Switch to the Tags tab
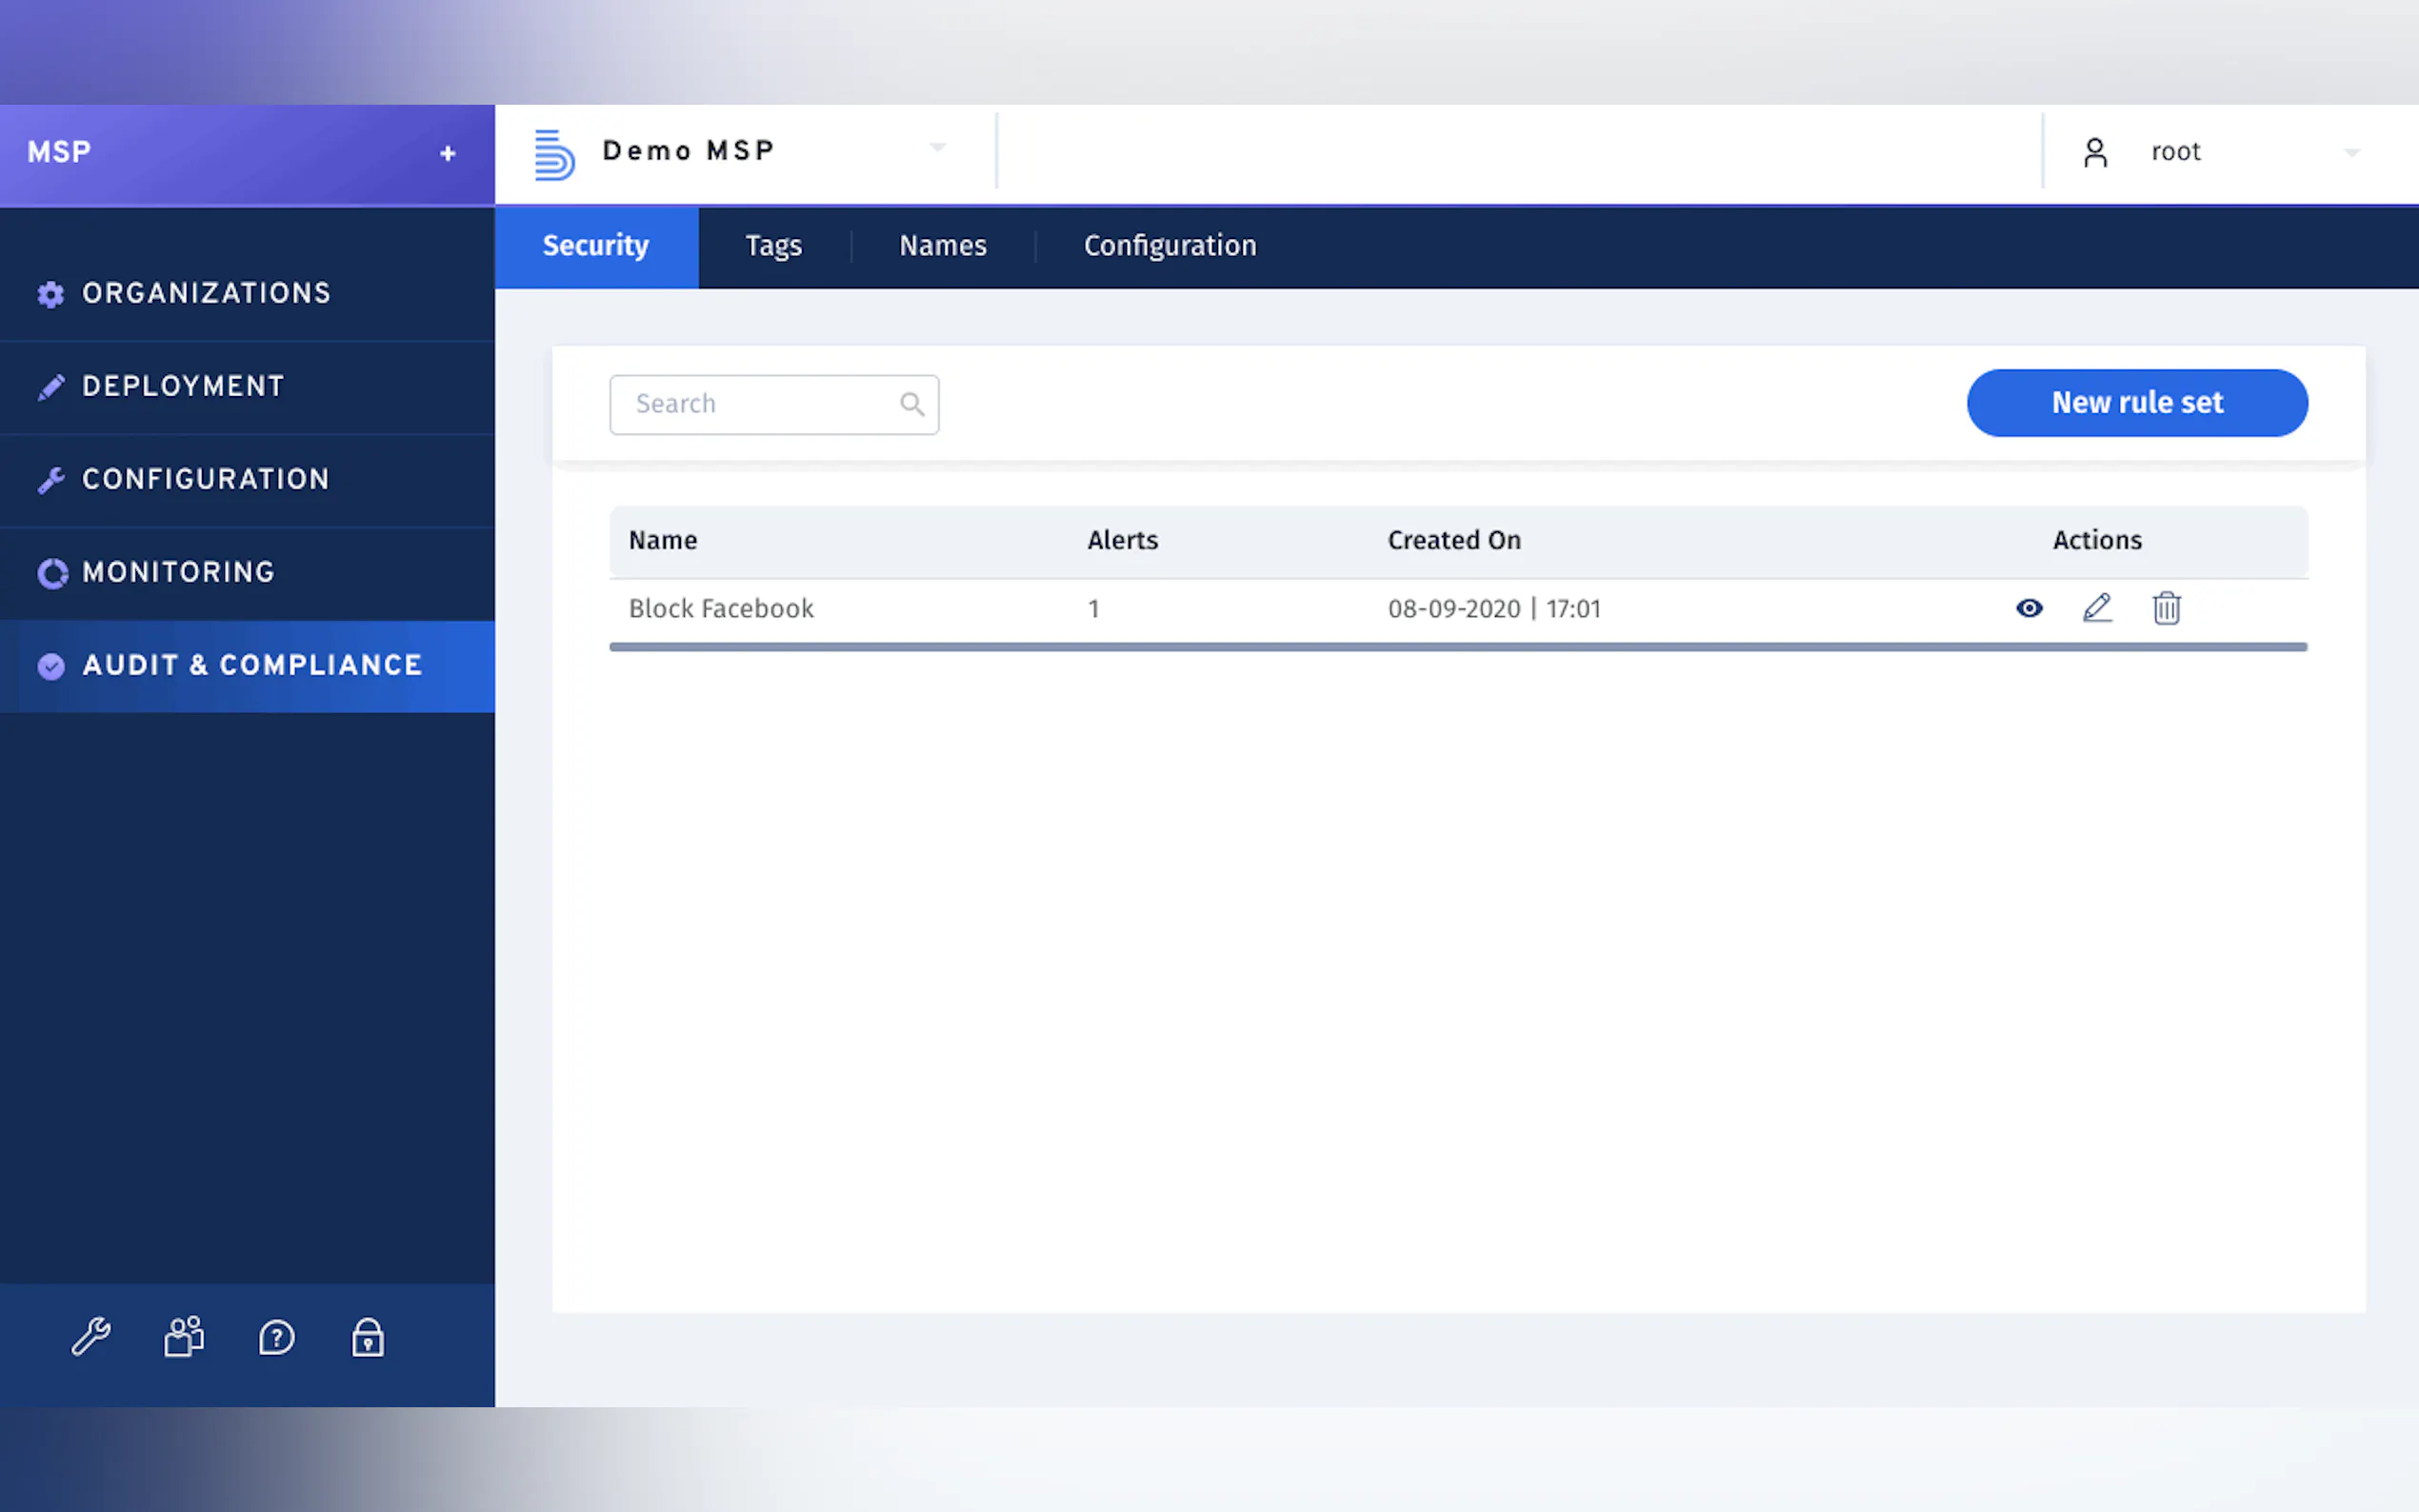The image size is (2419, 1512). click(x=773, y=246)
